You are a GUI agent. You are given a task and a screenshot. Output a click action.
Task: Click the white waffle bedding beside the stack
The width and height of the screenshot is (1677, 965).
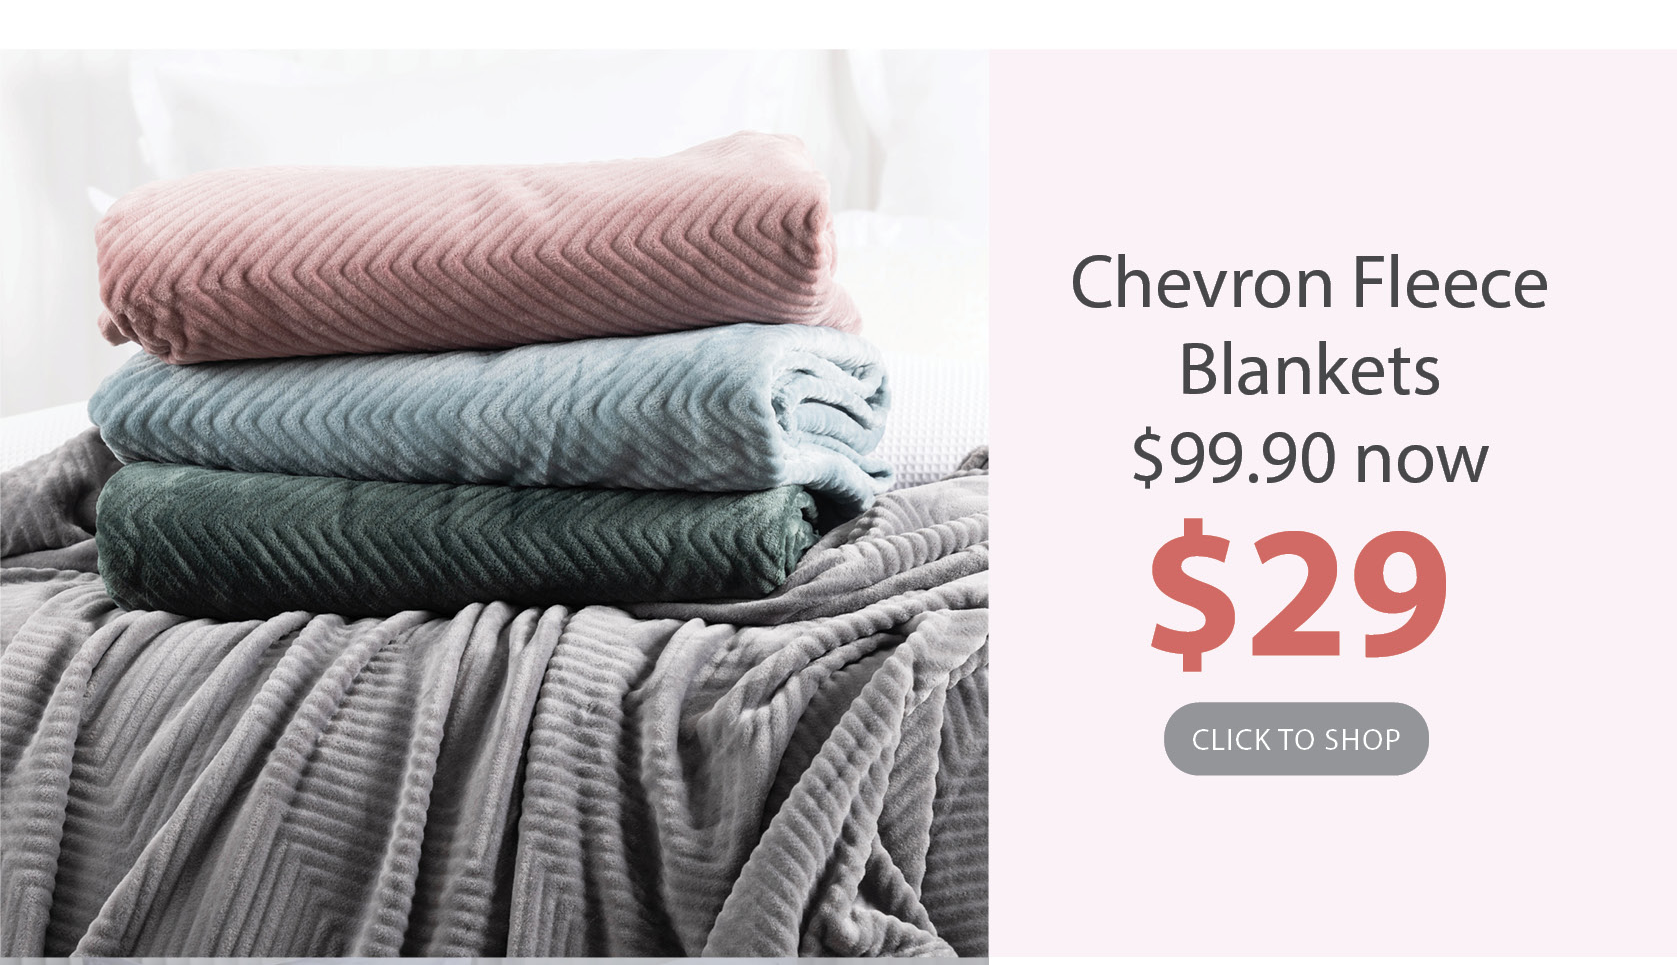(930, 410)
